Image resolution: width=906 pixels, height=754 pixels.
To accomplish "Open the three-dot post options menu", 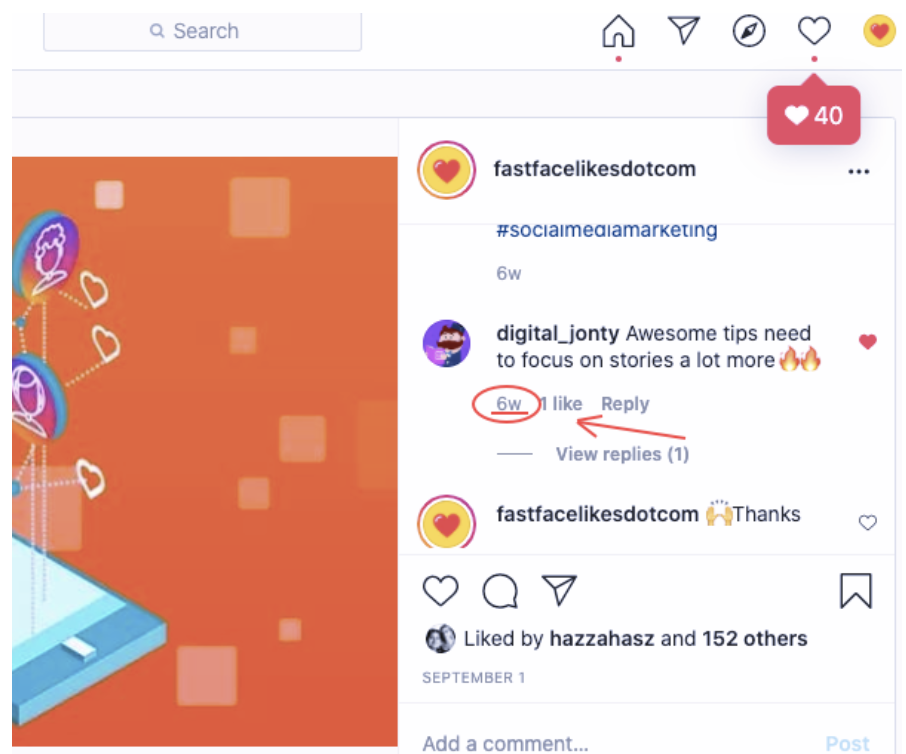I will 859,171.
